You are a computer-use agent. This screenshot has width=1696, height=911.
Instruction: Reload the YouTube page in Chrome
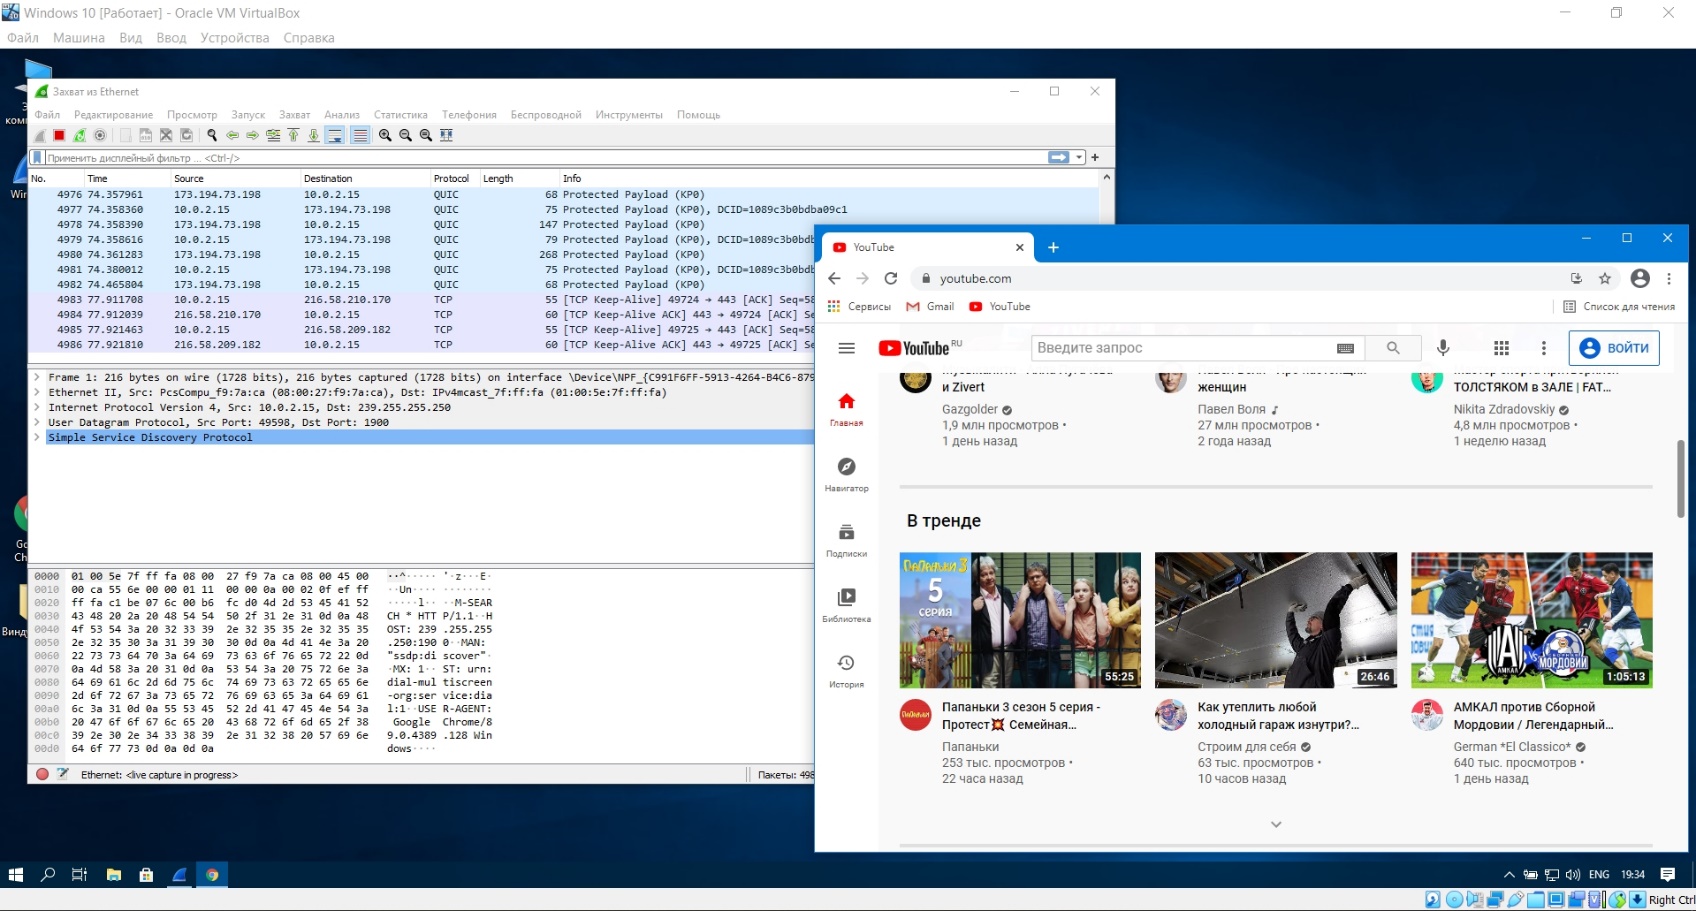click(890, 279)
